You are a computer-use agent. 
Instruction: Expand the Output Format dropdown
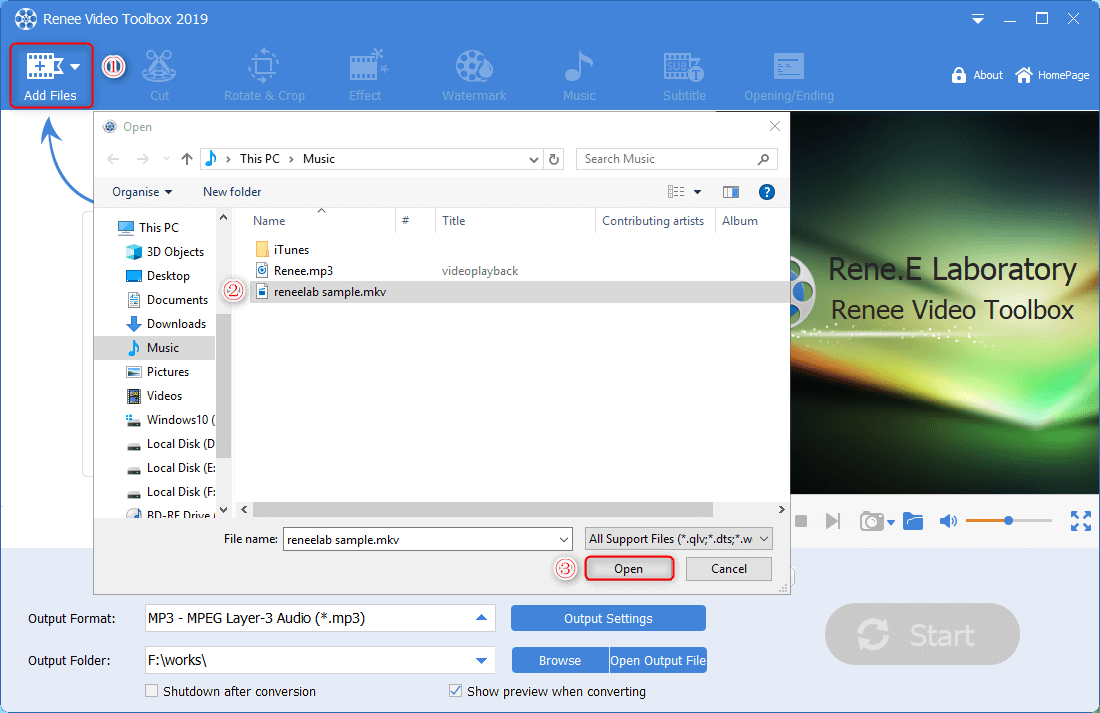[482, 618]
